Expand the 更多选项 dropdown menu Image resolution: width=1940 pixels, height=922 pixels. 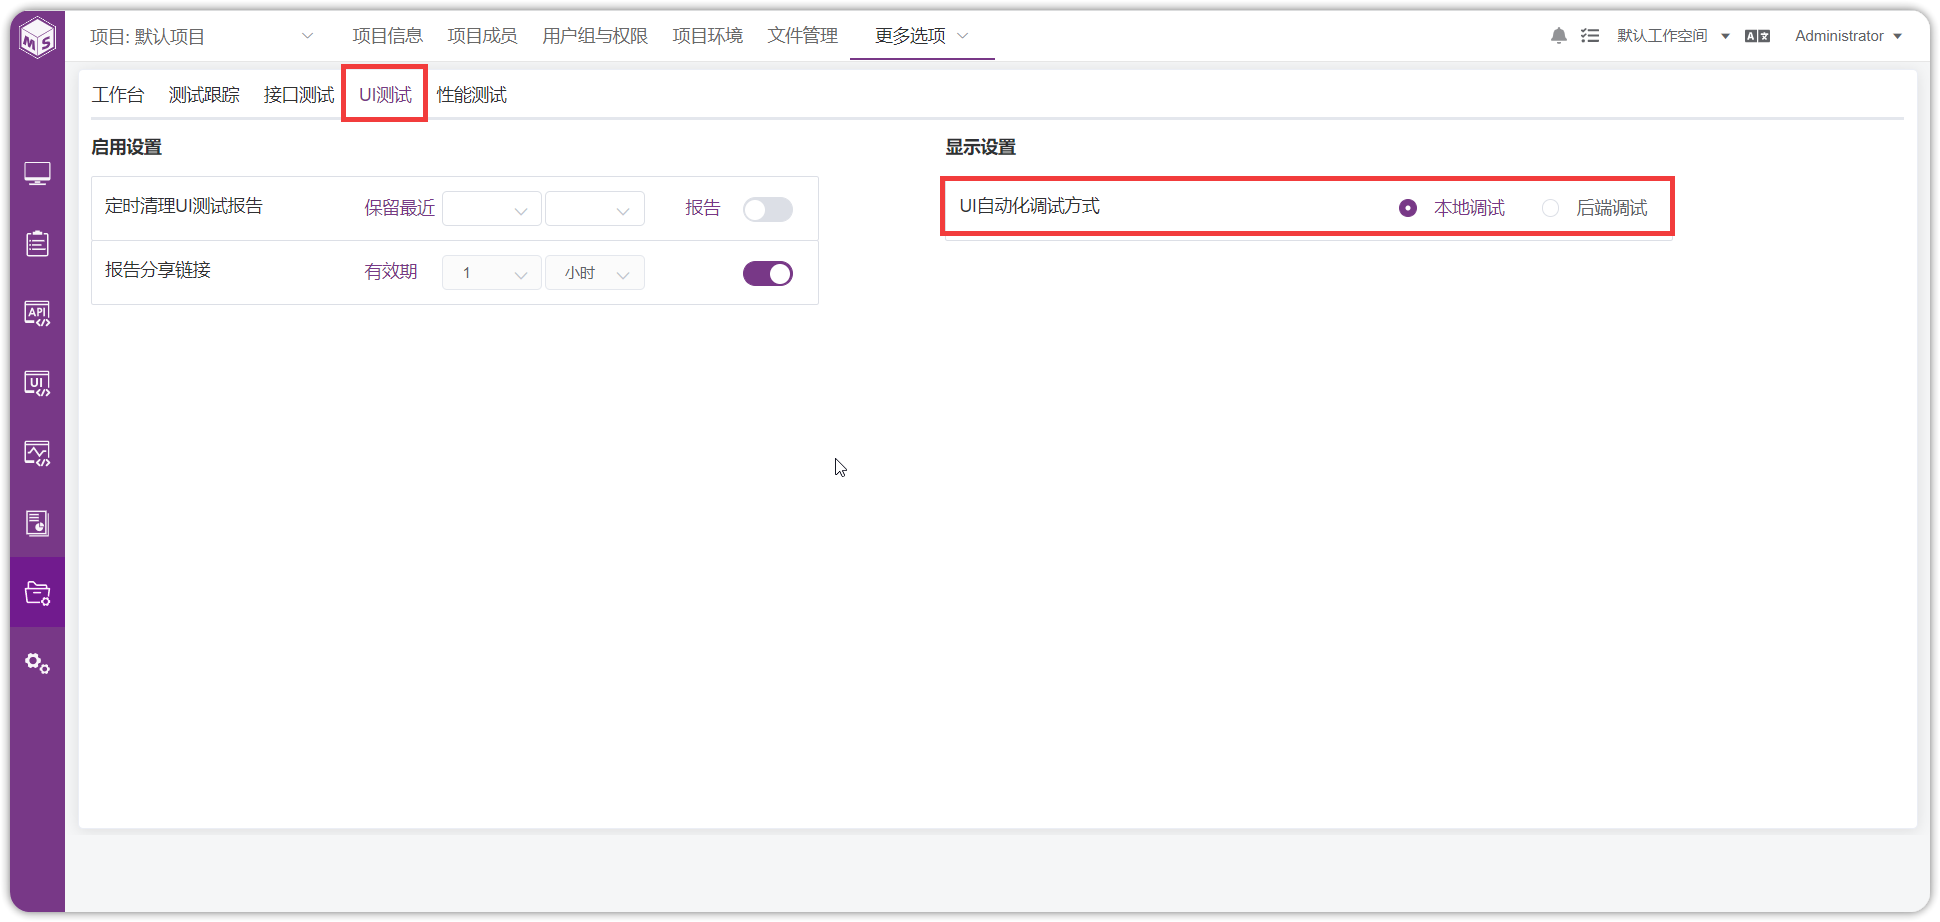[922, 36]
